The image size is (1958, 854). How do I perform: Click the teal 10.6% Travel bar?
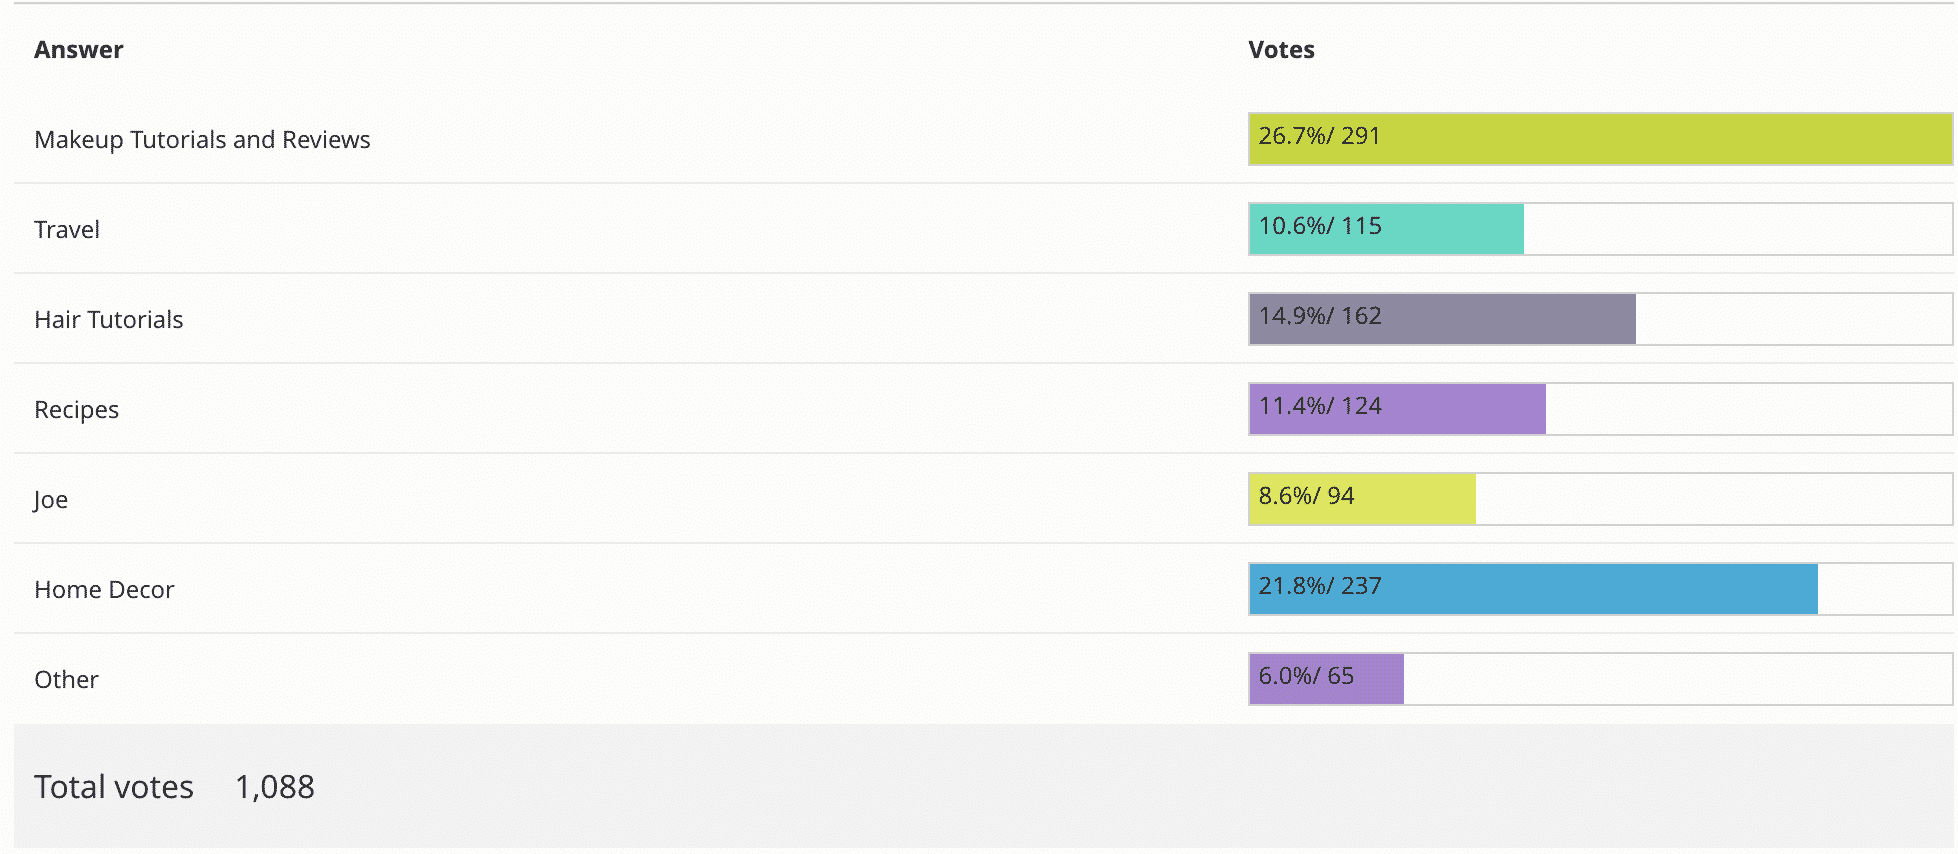pyautogui.click(x=1386, y=229)
